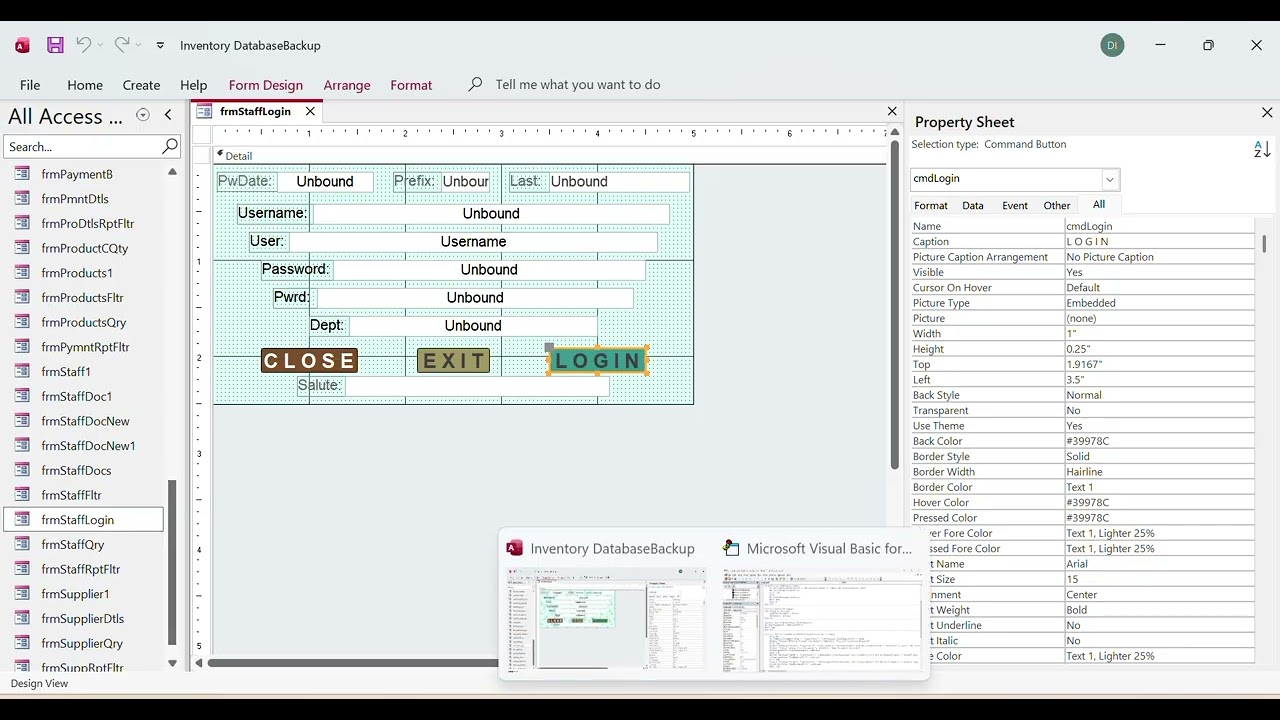The height and width of the screenshot is (720, 1280).
Task: Select the Event tab in the Property Sheet
Action: pos(1015,205)
